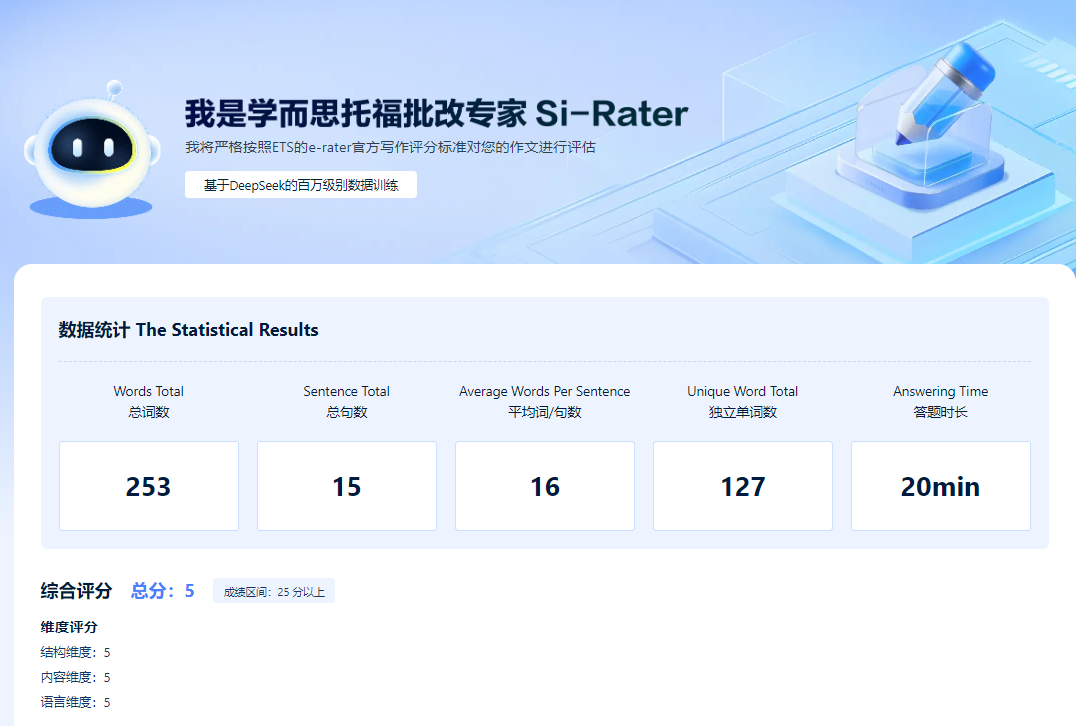
Task: Click the 结构维度 score line
Action: 76,652
